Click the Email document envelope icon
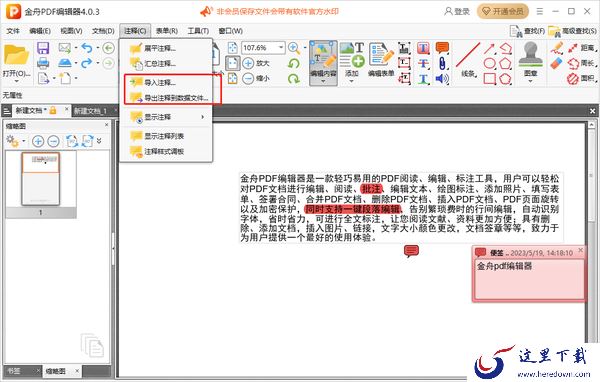 coord(65,48)
